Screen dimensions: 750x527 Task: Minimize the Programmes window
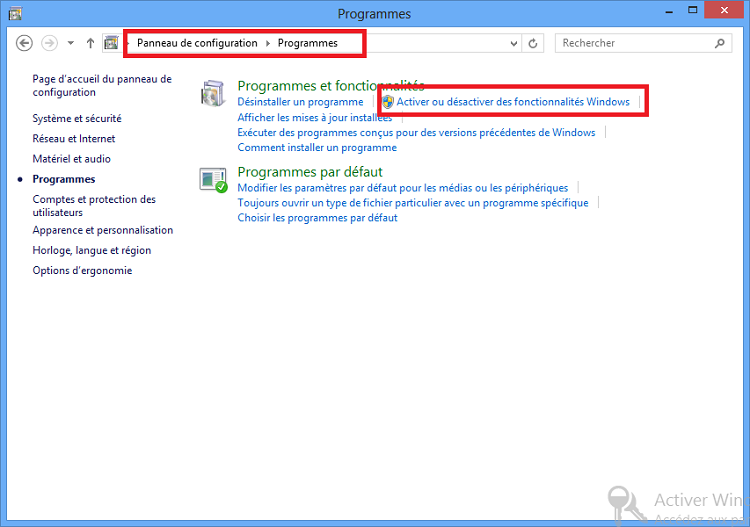669,11
